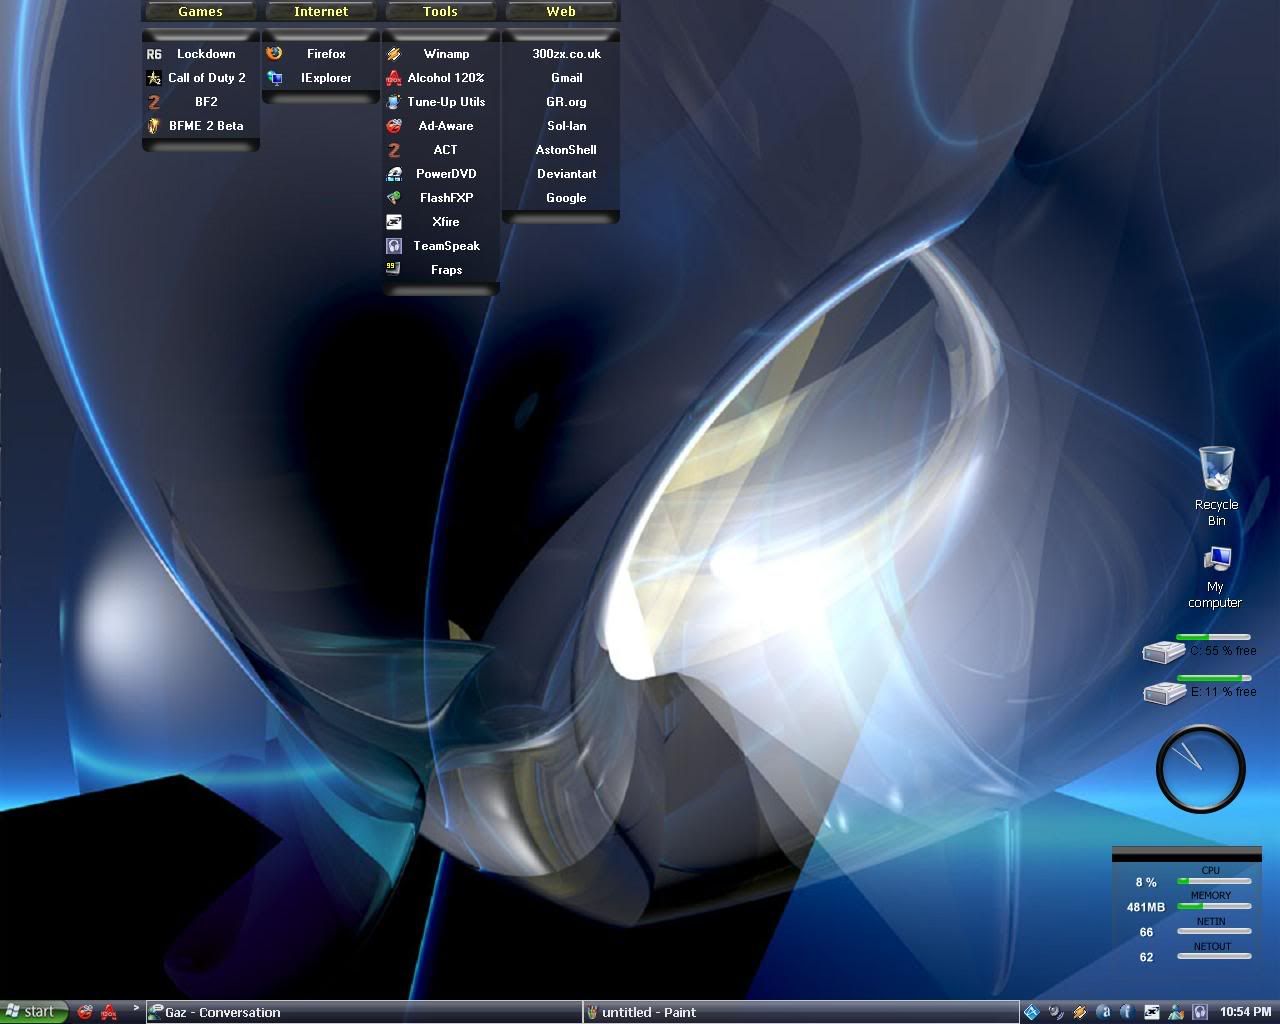Collapse the Internet menu header
This screenshot has width=1280, height=1024.
pos(321,12)
